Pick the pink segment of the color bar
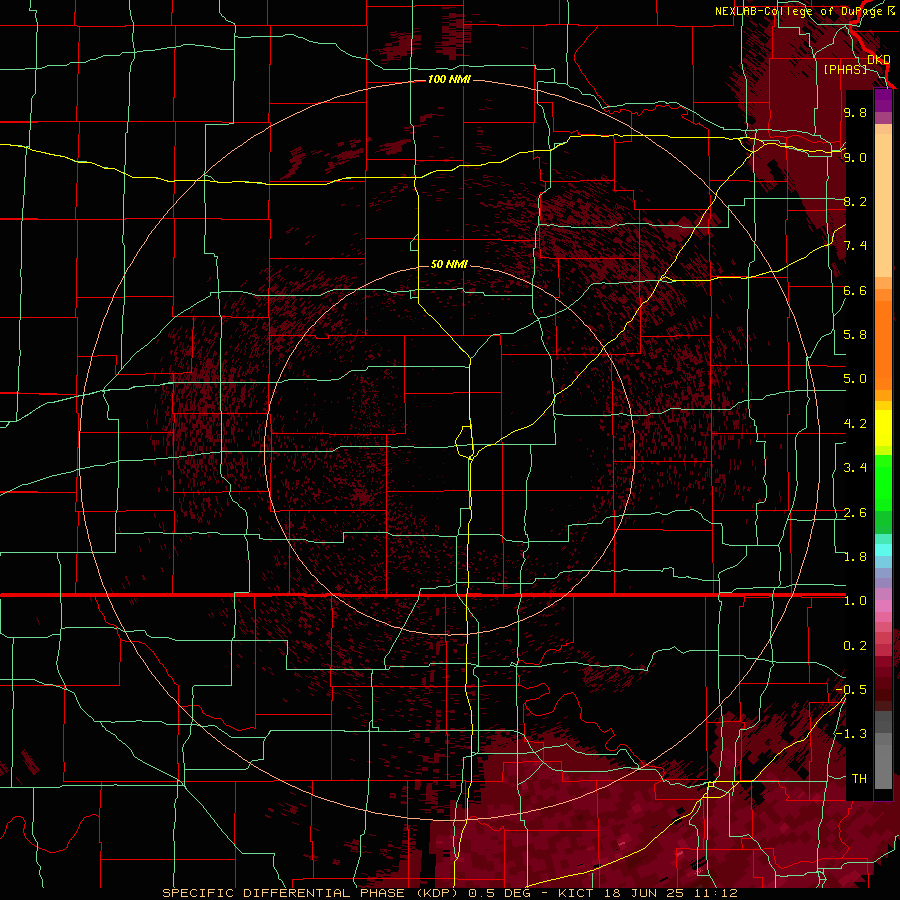 pos(883,606)
